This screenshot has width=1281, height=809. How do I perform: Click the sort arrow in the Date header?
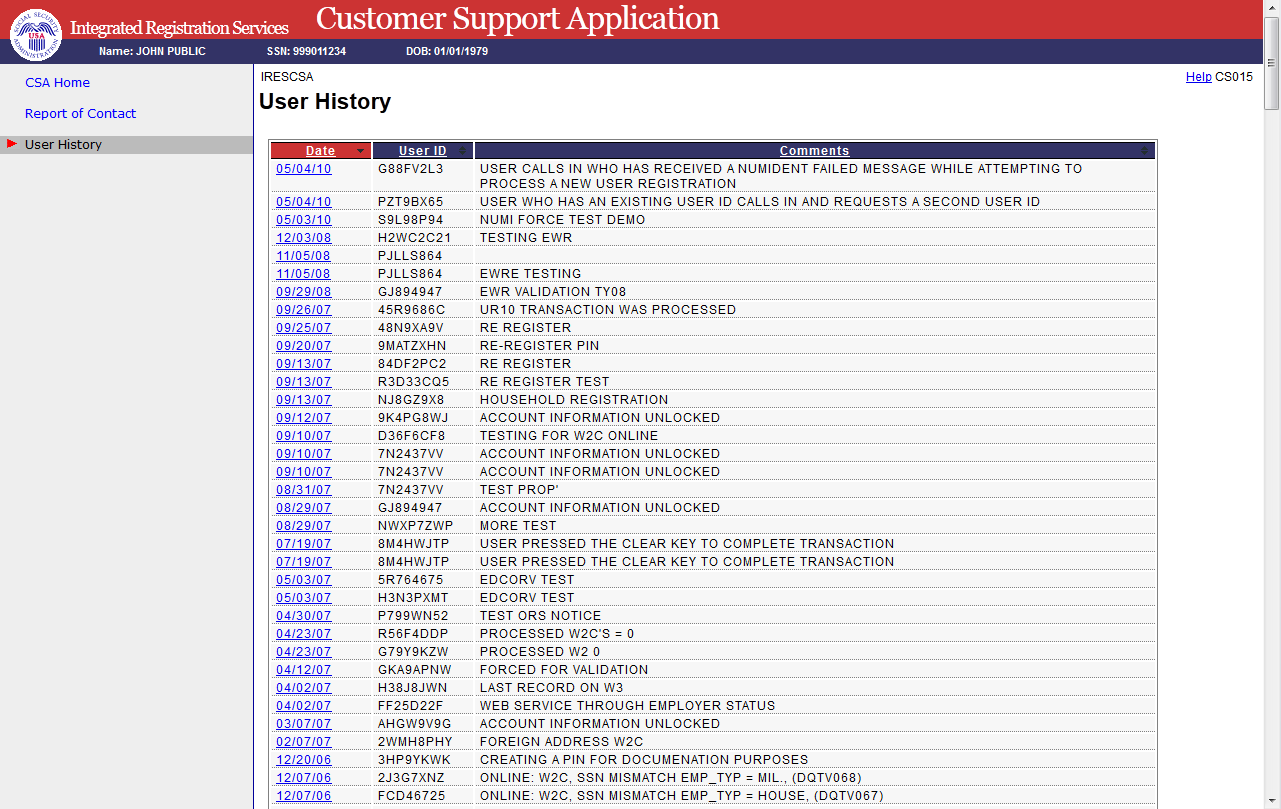(x=360, y=151)
